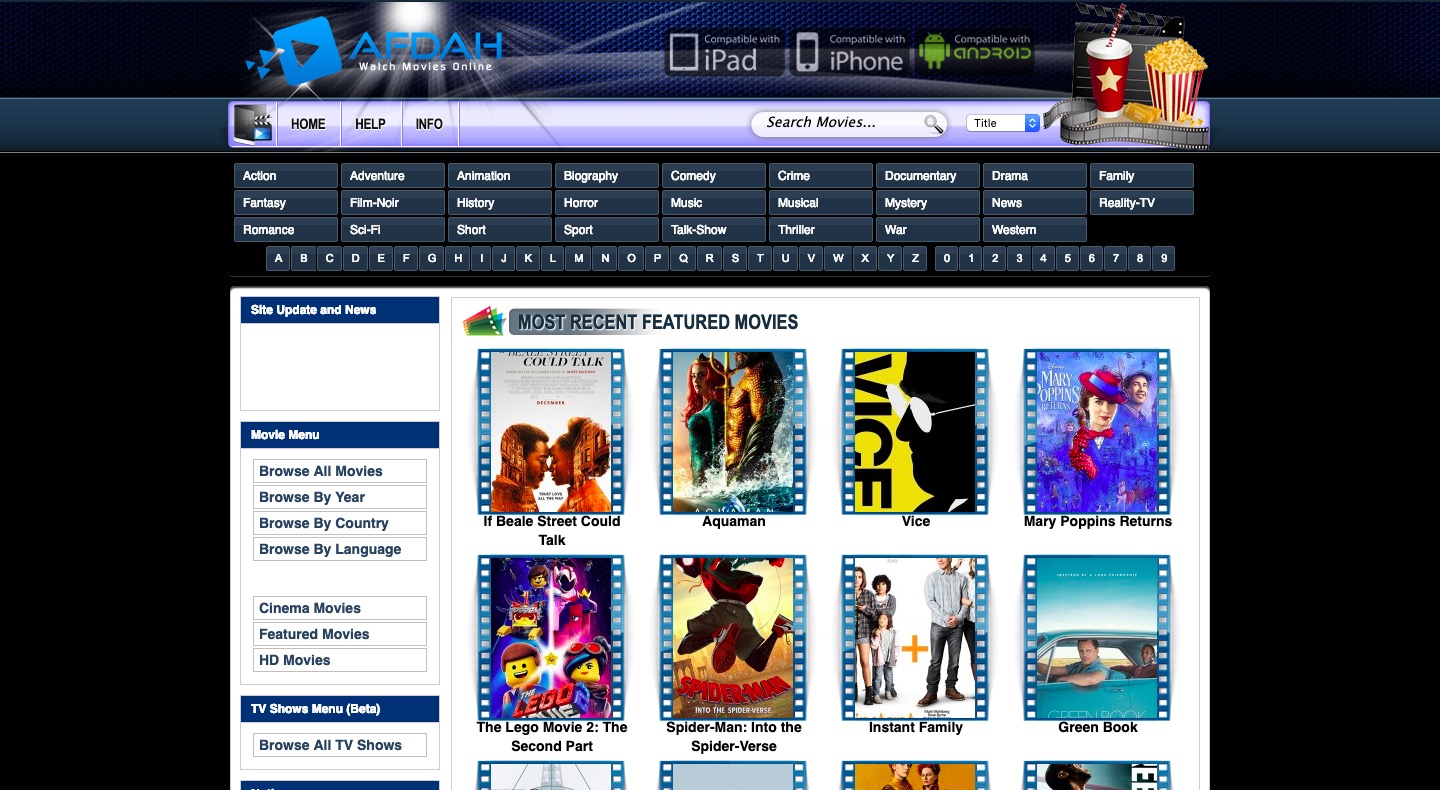Open HD Movies link
This screenshot has width=1440, height=790.
340,660
